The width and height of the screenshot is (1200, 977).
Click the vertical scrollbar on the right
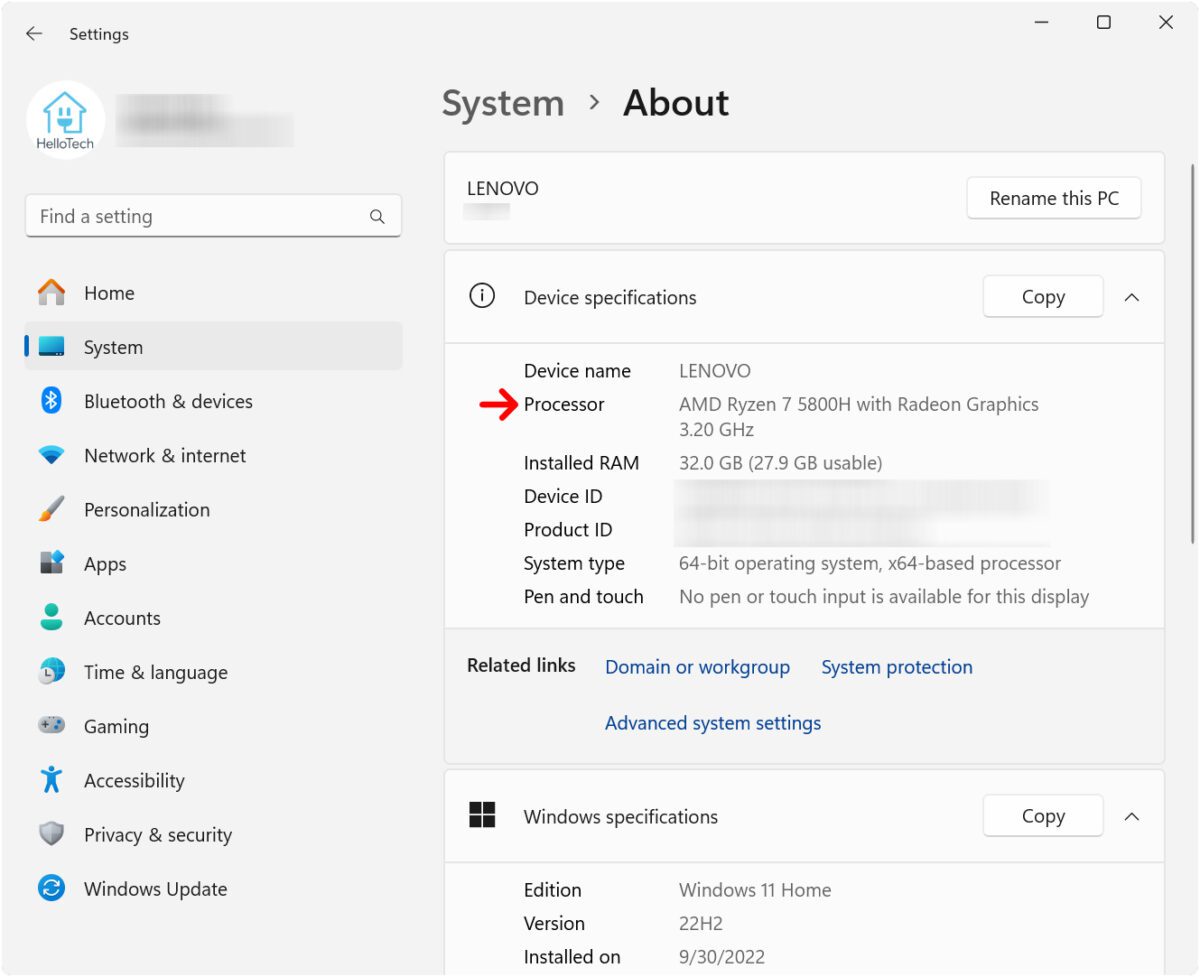click(1191, 355)
